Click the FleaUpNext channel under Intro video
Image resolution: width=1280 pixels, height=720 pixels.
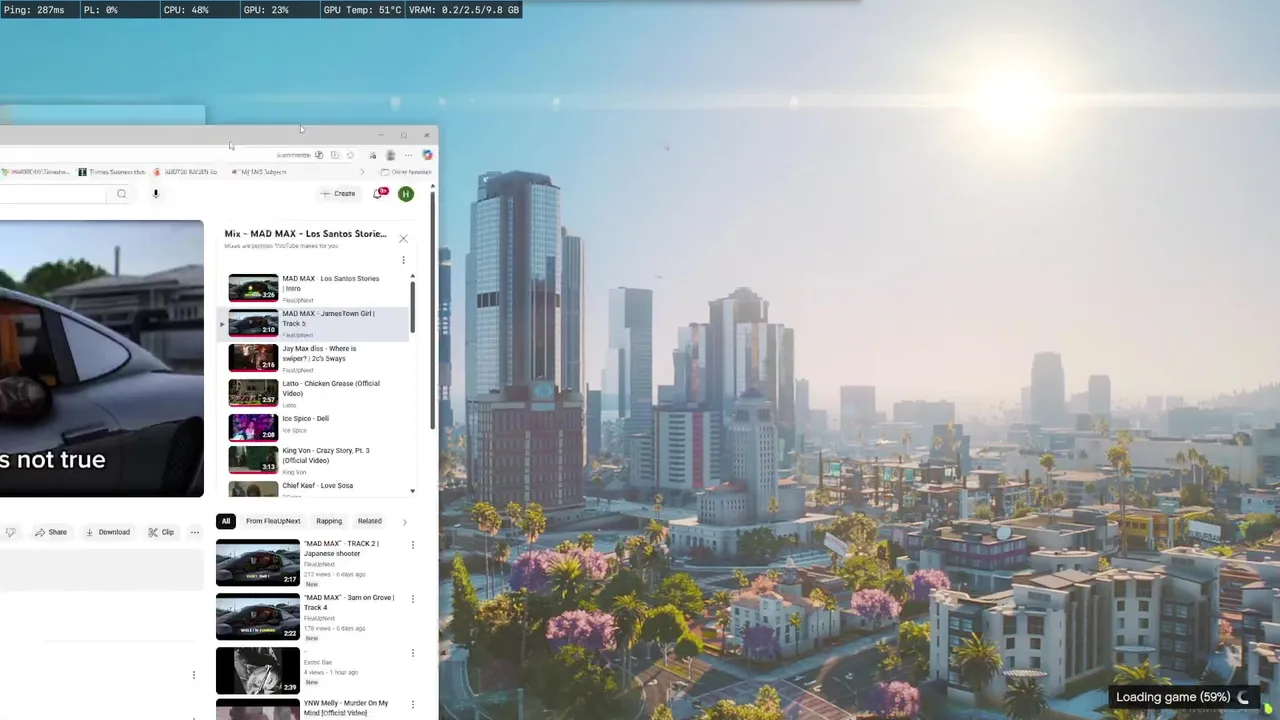coord(298,300)
